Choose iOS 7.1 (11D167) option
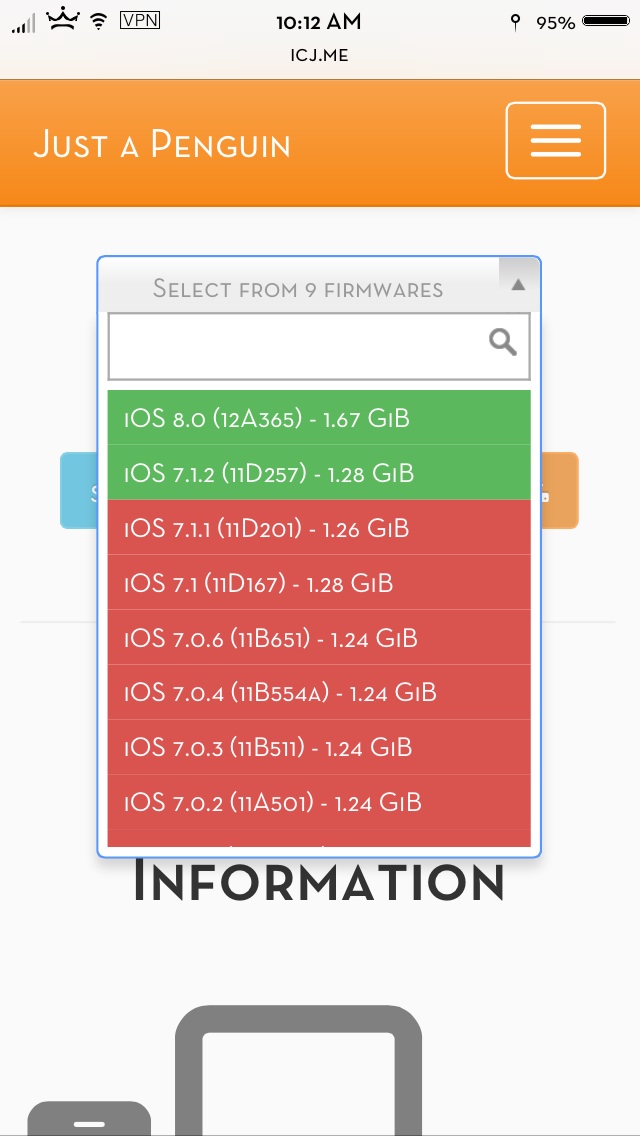The width and height of the screenshot is (640, 1136). [x=319, y=582]
